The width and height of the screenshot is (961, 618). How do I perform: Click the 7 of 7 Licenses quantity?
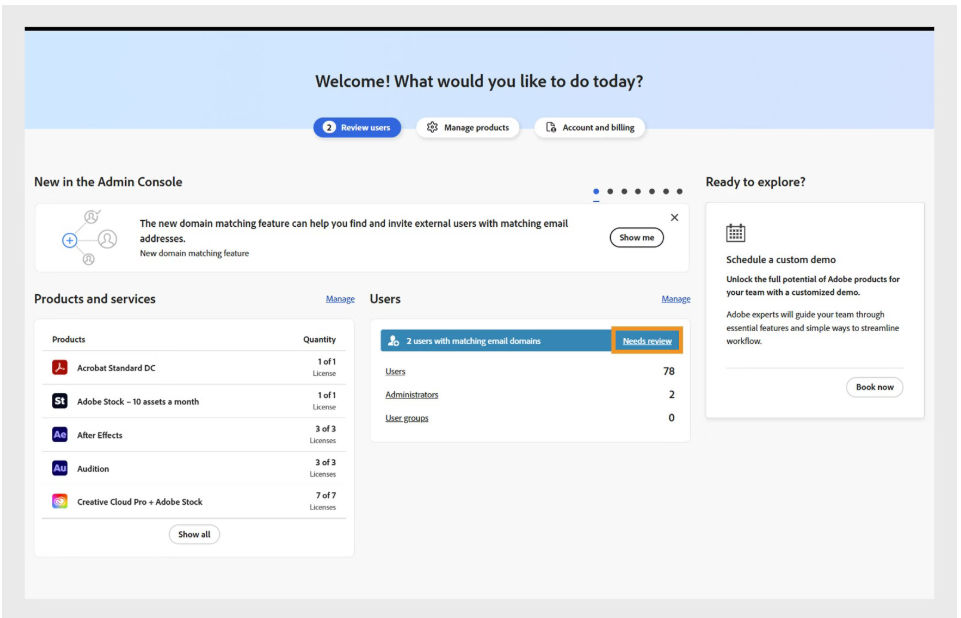(x=323, y=501)
